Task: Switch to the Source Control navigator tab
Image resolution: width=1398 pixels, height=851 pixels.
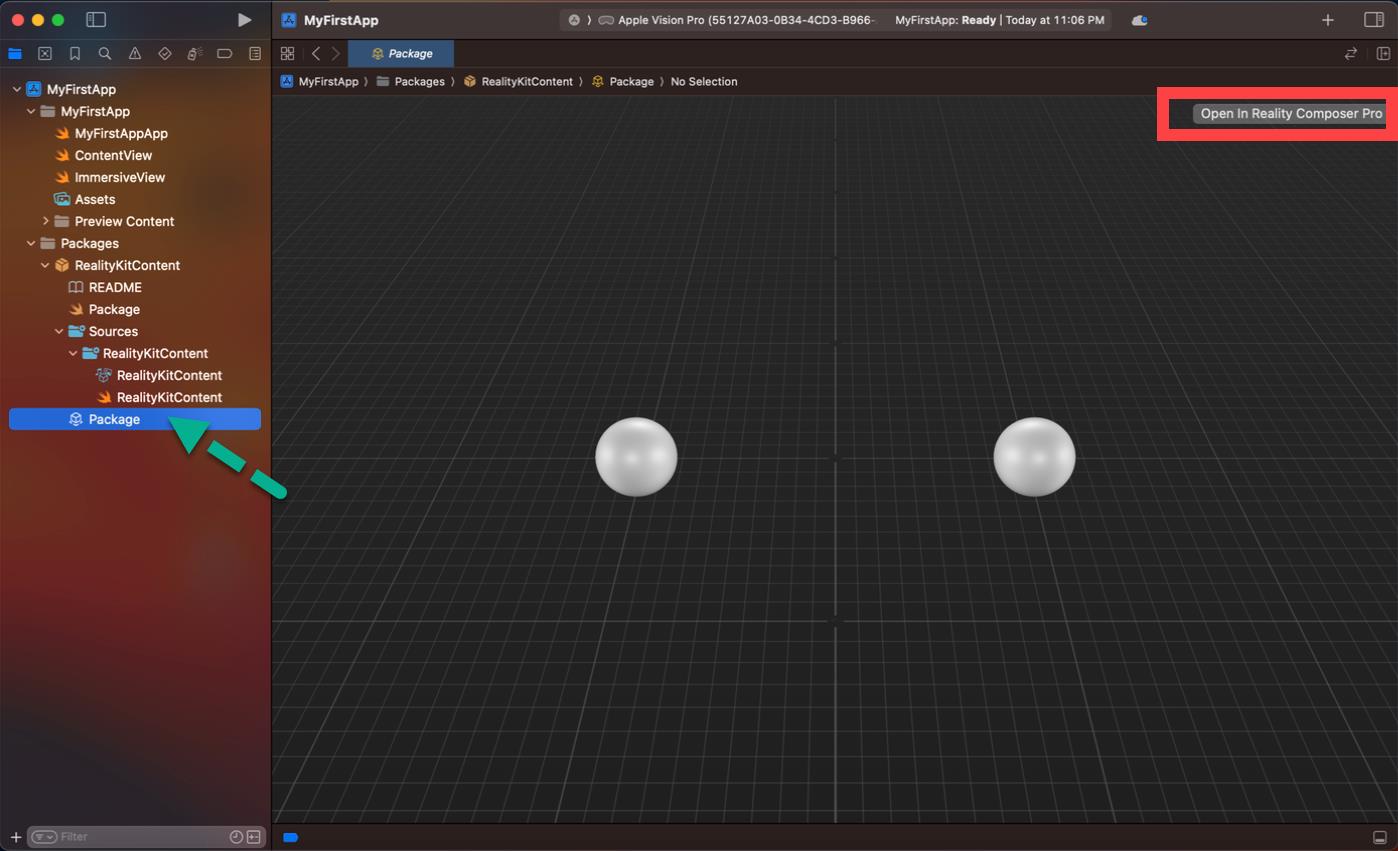Action: [45, 53]
